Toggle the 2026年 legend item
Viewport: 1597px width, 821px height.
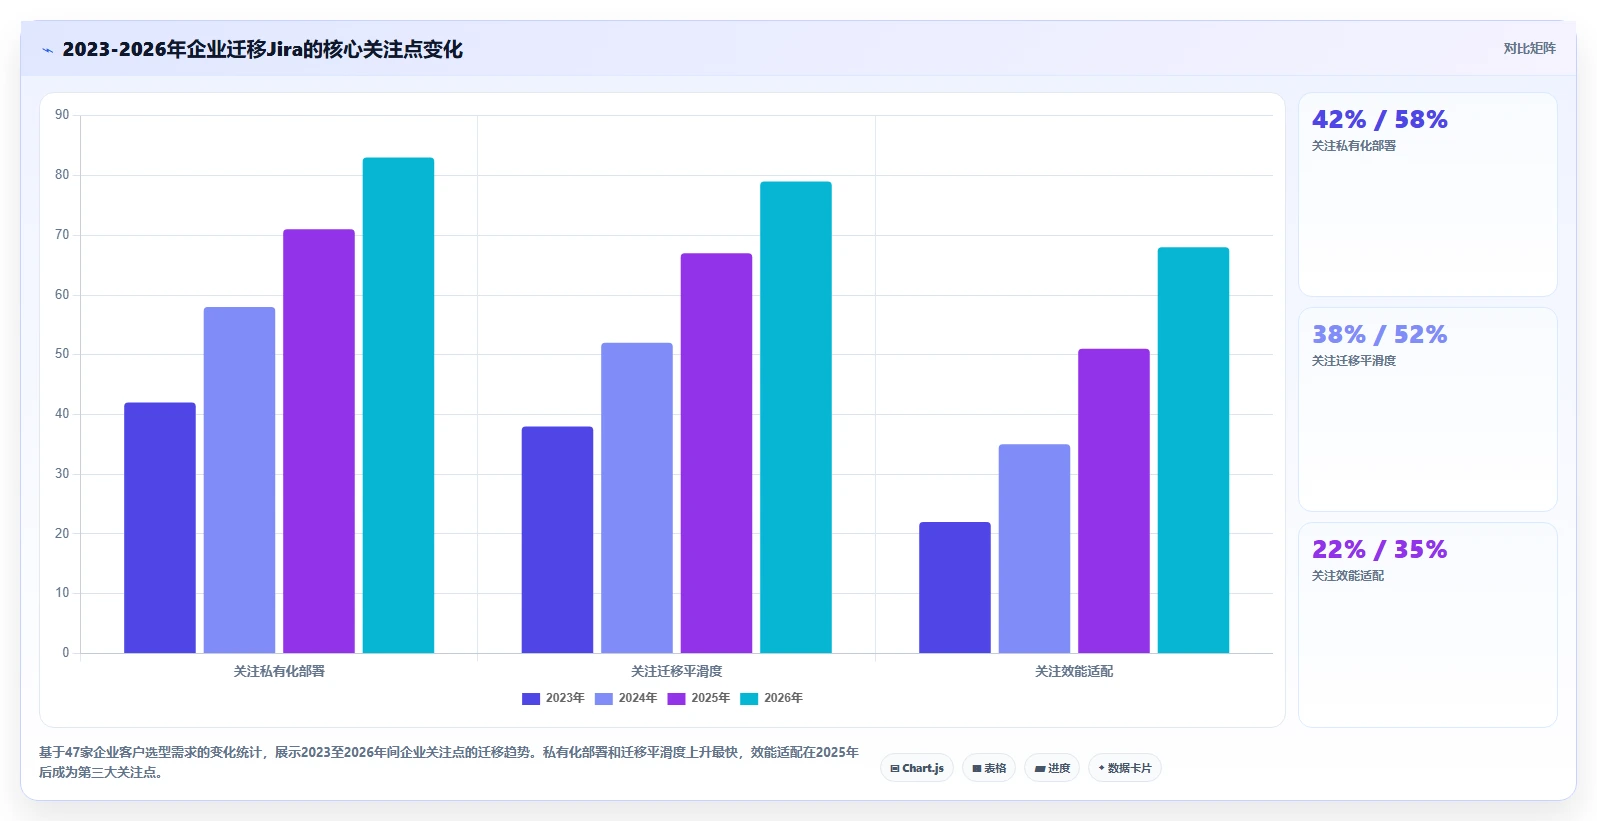pos(772,698)
